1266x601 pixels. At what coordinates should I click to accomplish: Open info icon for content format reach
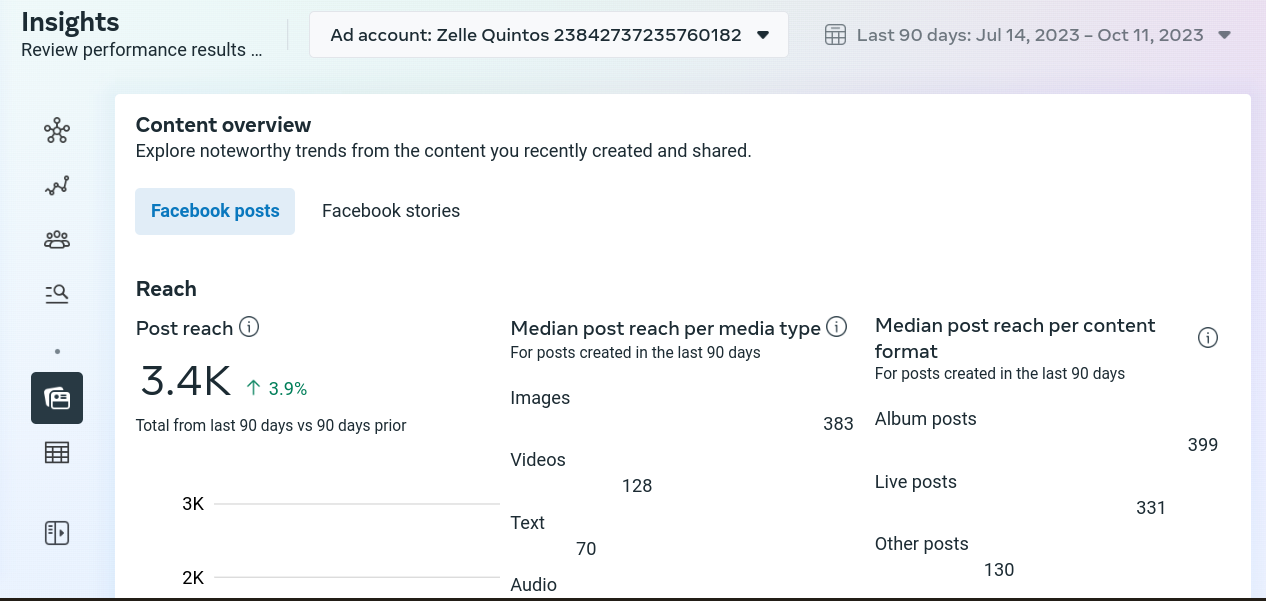pyautogui.click(x=1208, y=338)
